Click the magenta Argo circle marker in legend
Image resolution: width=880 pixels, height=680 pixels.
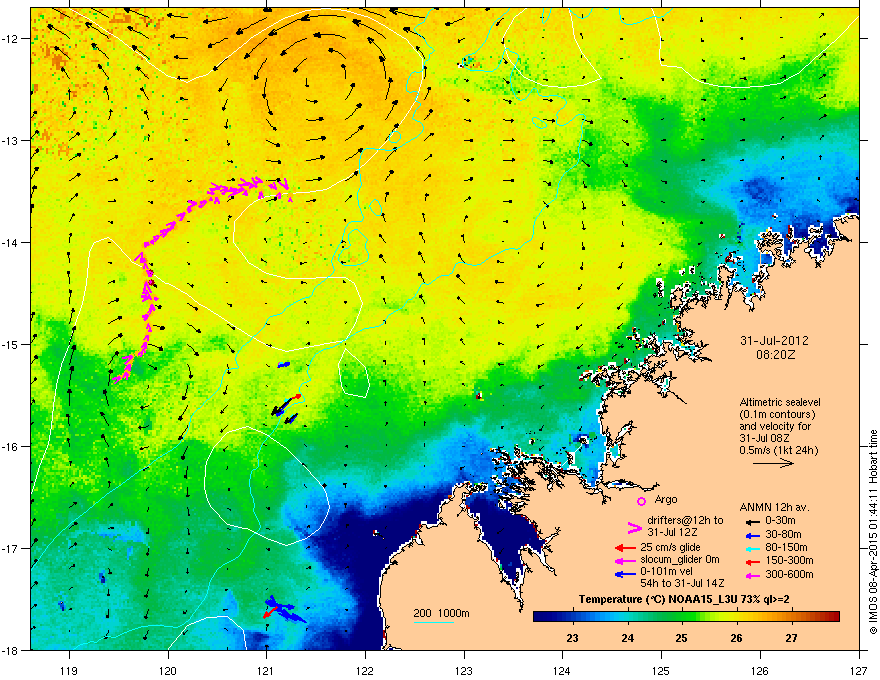pyautogui.click(x=641, y=501)
